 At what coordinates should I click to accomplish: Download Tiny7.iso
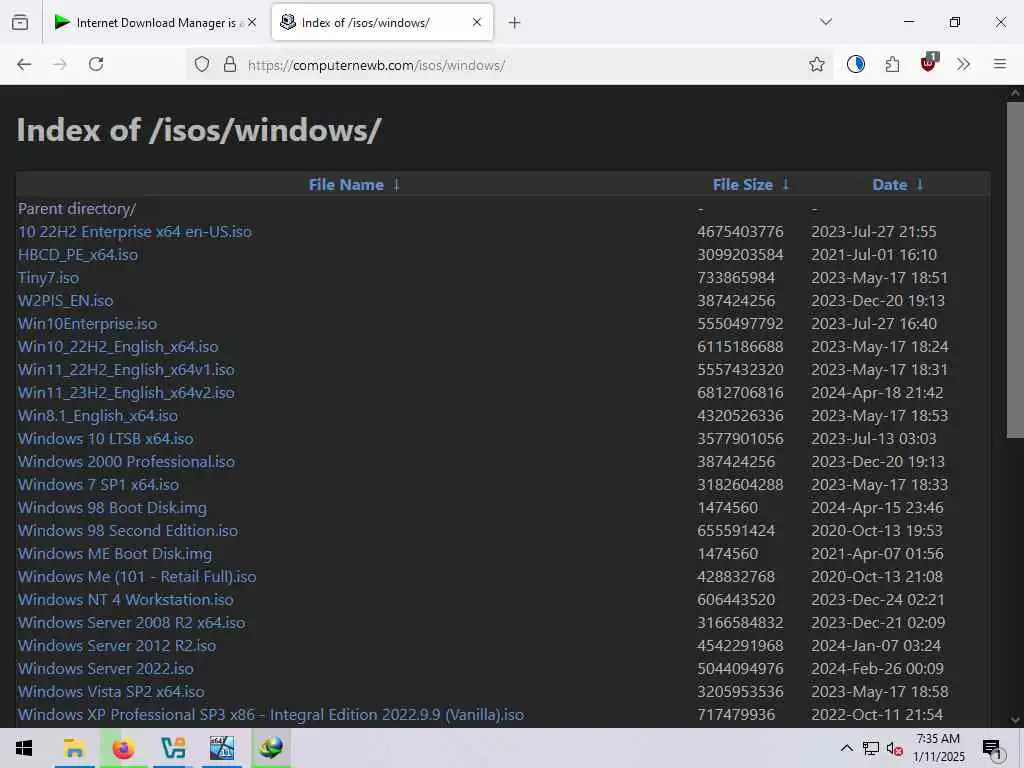click(x=48, y=278)
